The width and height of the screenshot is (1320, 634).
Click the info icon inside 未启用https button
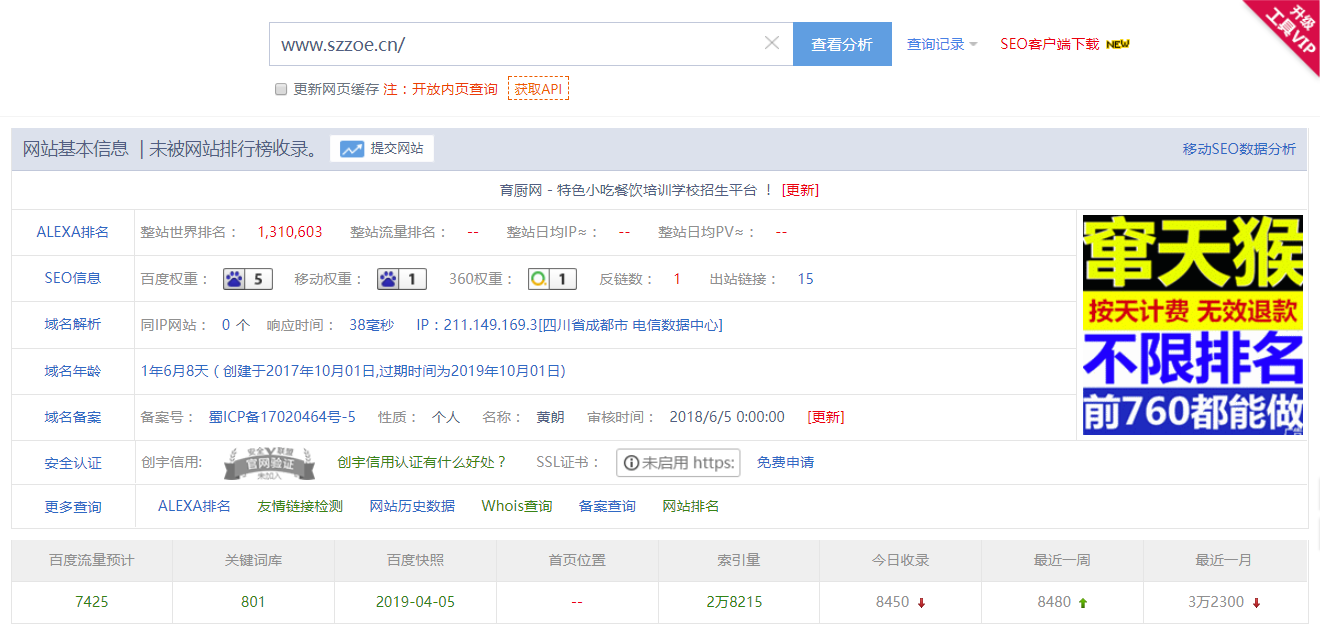pos(629,462)
